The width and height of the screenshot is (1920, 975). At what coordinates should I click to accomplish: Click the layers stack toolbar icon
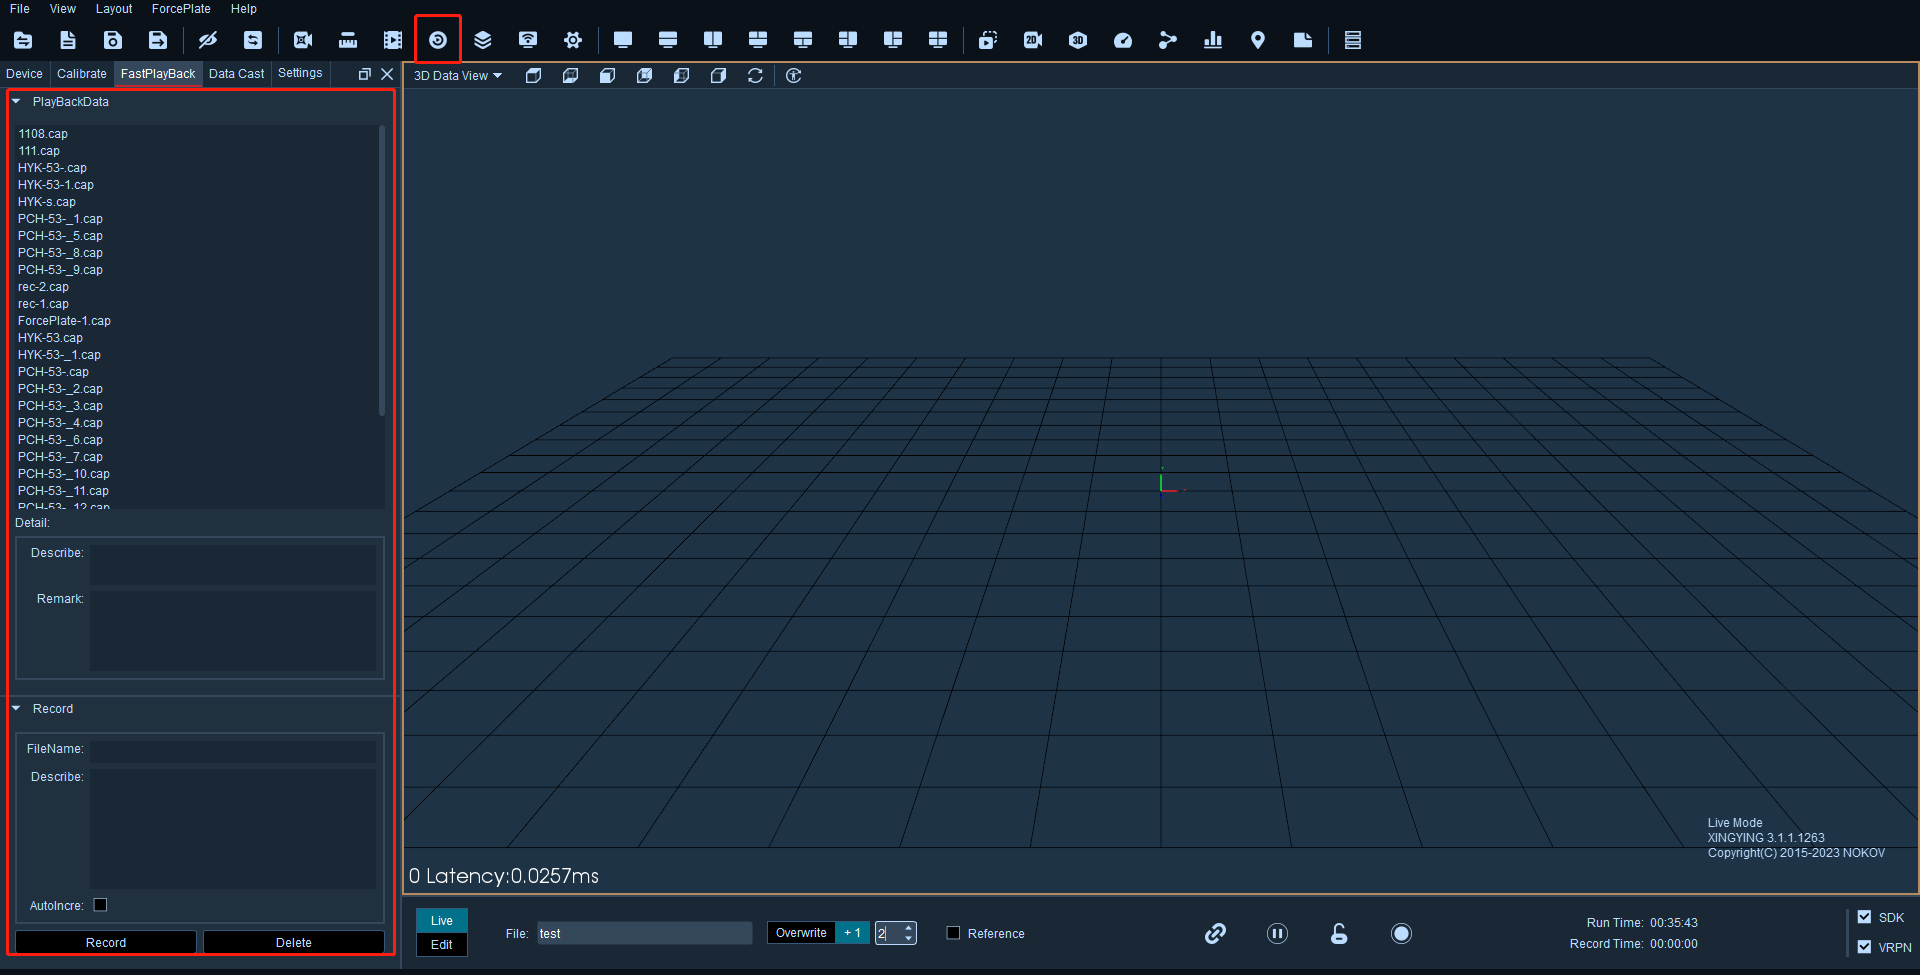483,40
